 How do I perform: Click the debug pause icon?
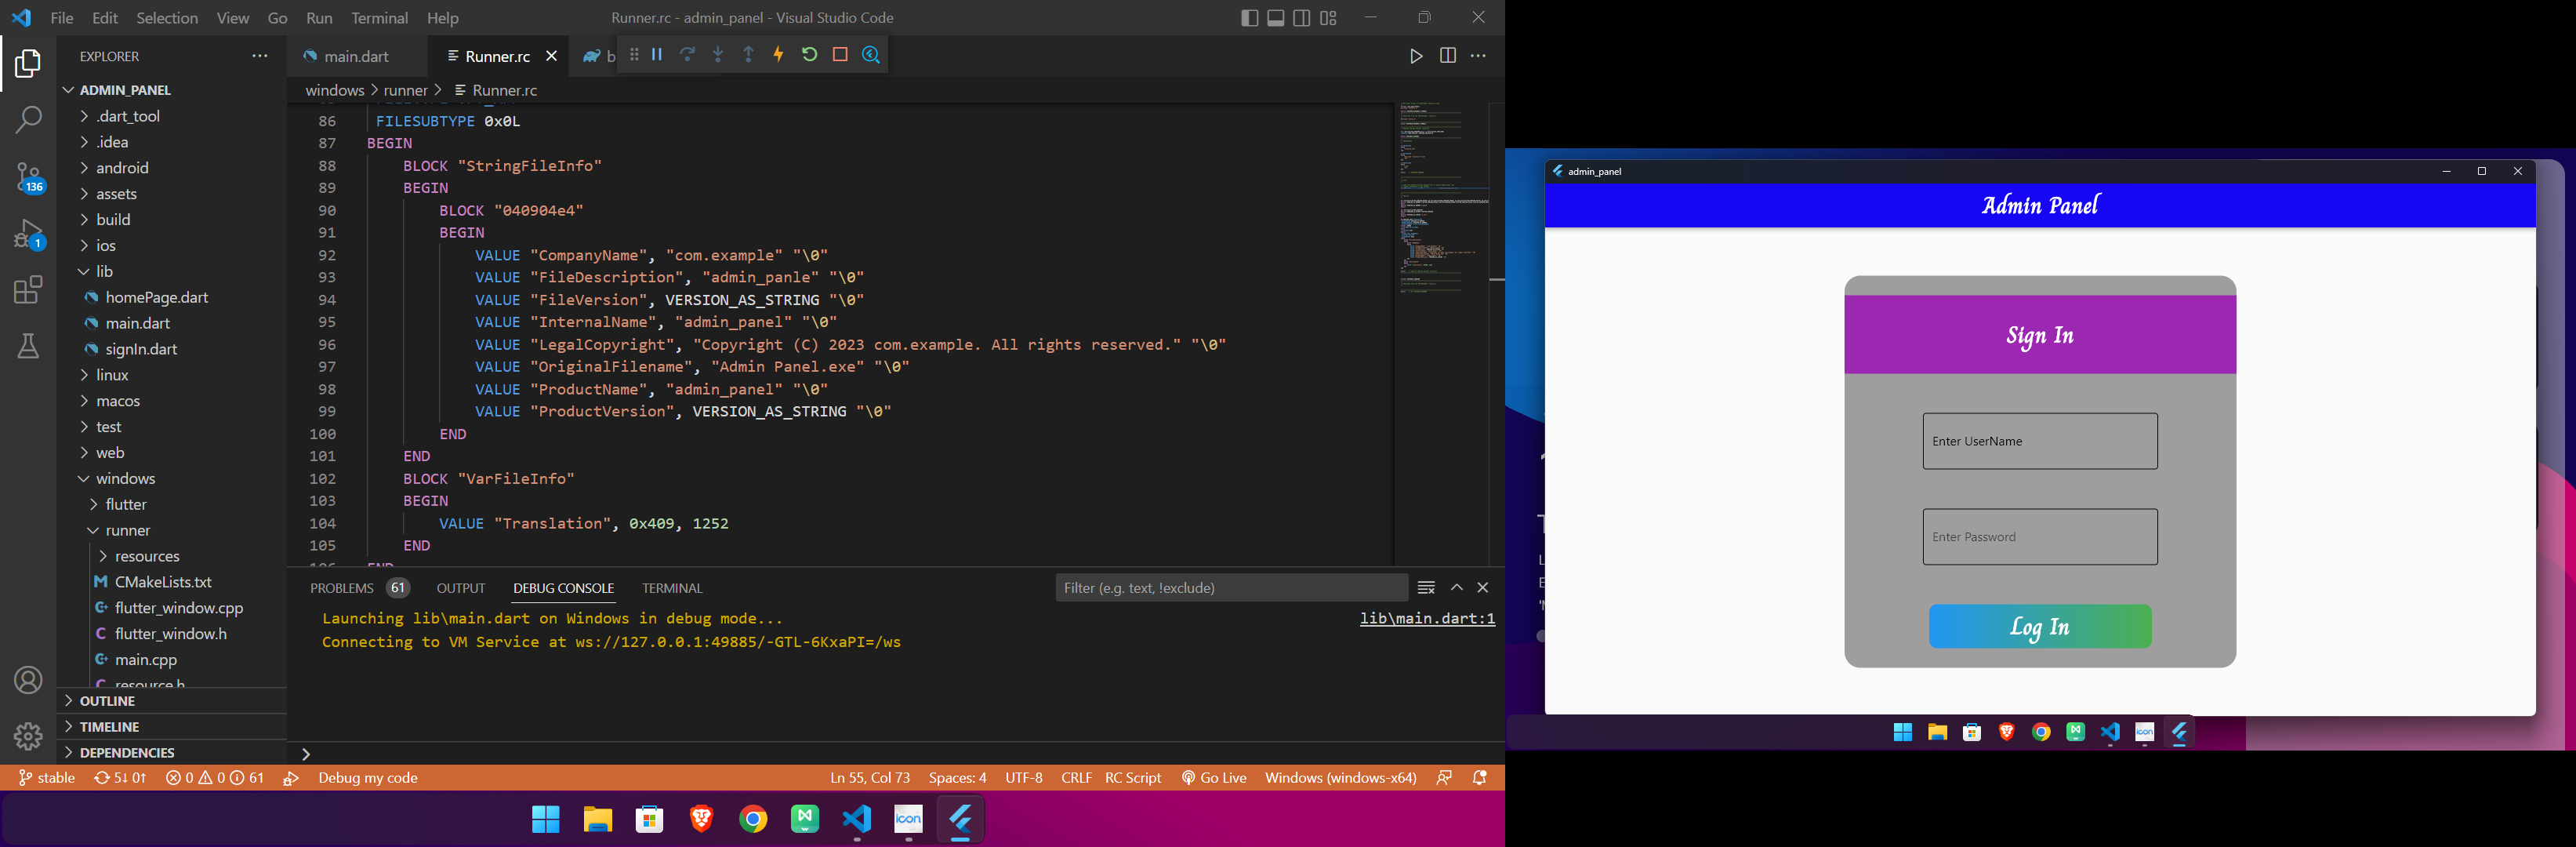(655, 54)
